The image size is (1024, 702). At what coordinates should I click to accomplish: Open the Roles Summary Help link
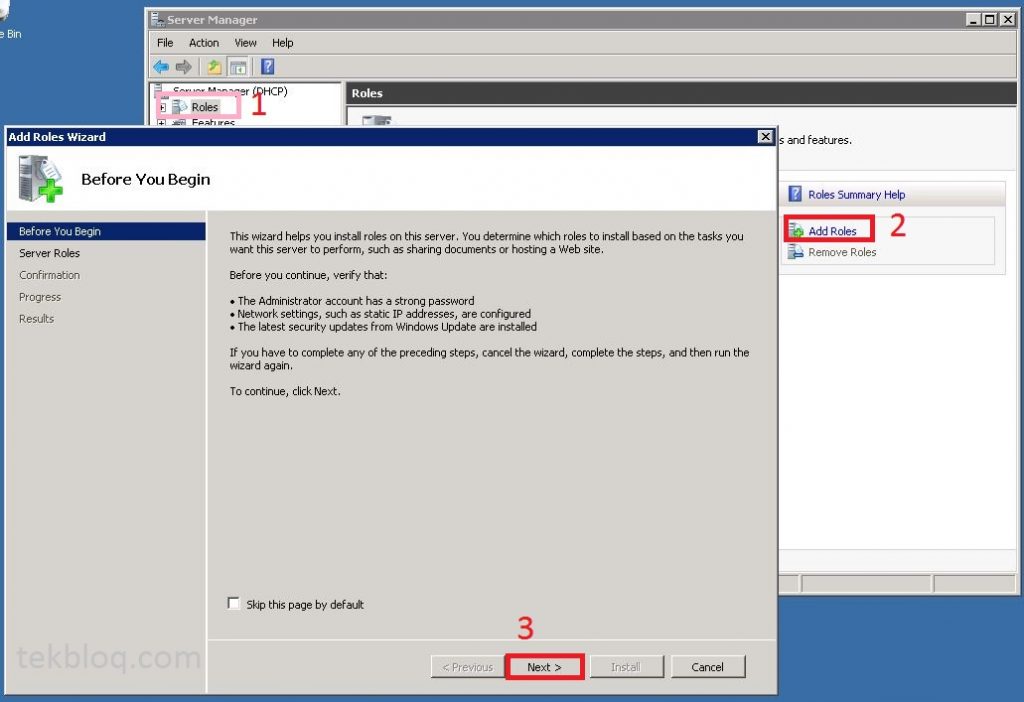(856, 195)
